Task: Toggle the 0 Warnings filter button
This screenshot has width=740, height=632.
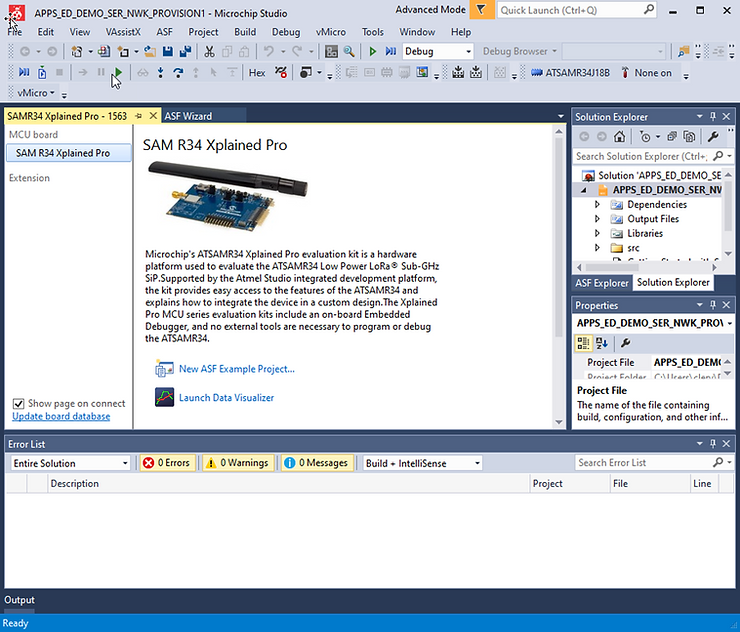Action: 236,463
